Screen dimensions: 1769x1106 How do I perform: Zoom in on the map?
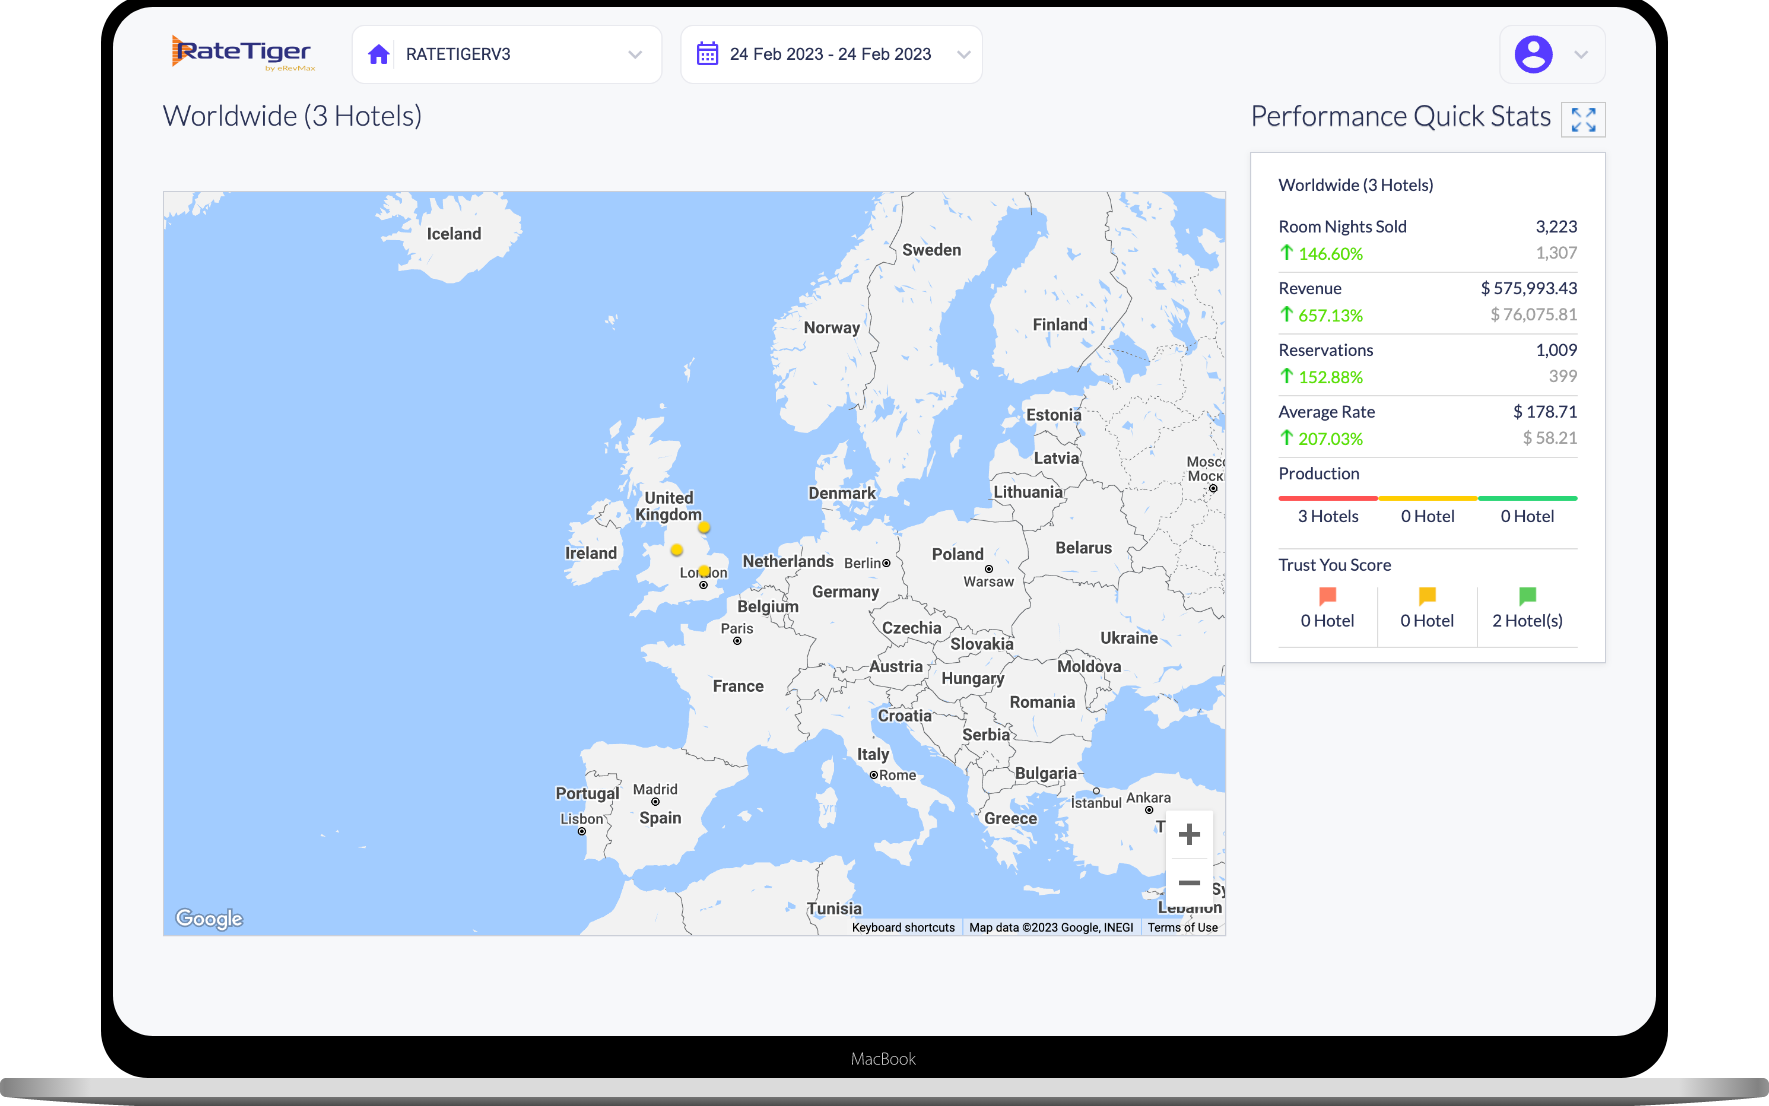pos(1189,835)
